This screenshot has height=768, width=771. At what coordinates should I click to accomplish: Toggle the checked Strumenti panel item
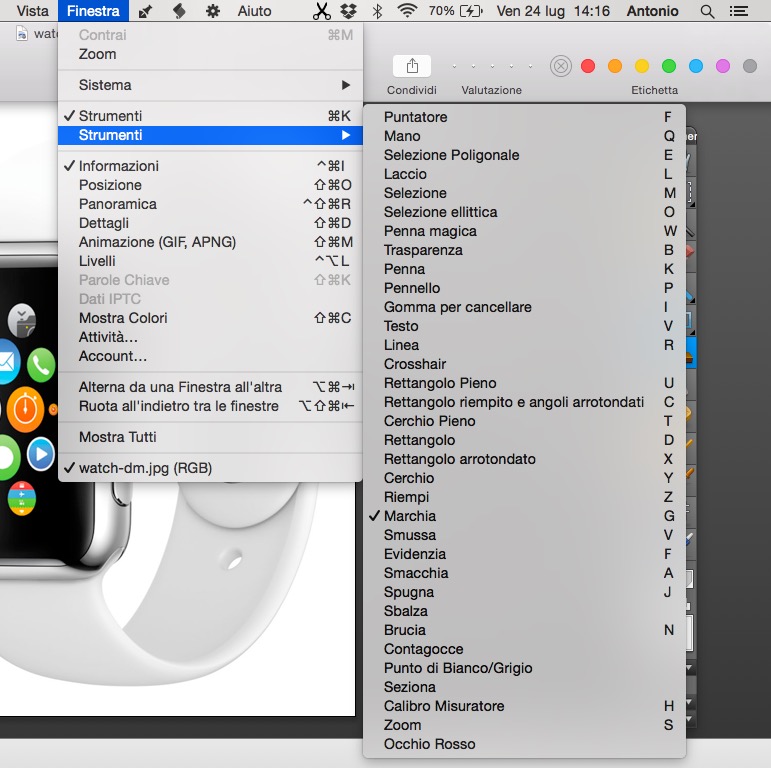pos(210,116)
